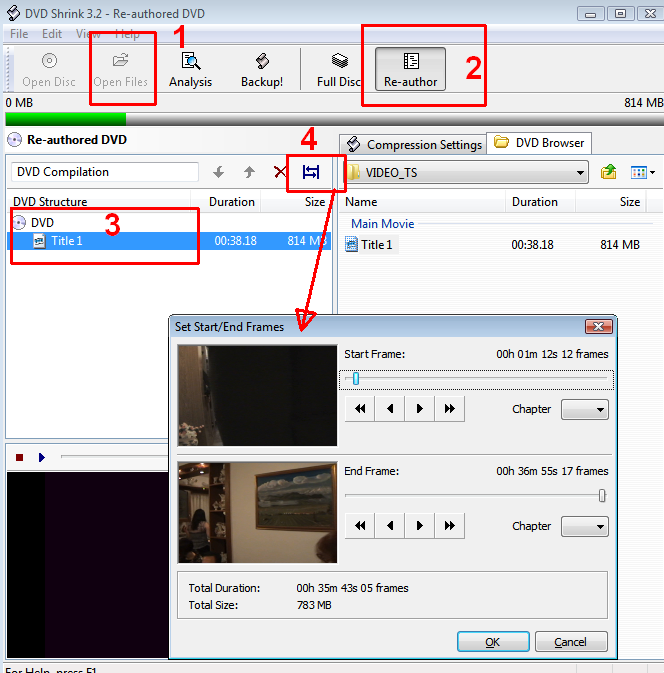Viewport: 664px width, 673px height.
Task: Open the Start Frame Chapter dropdown
Action: (585, 409)
